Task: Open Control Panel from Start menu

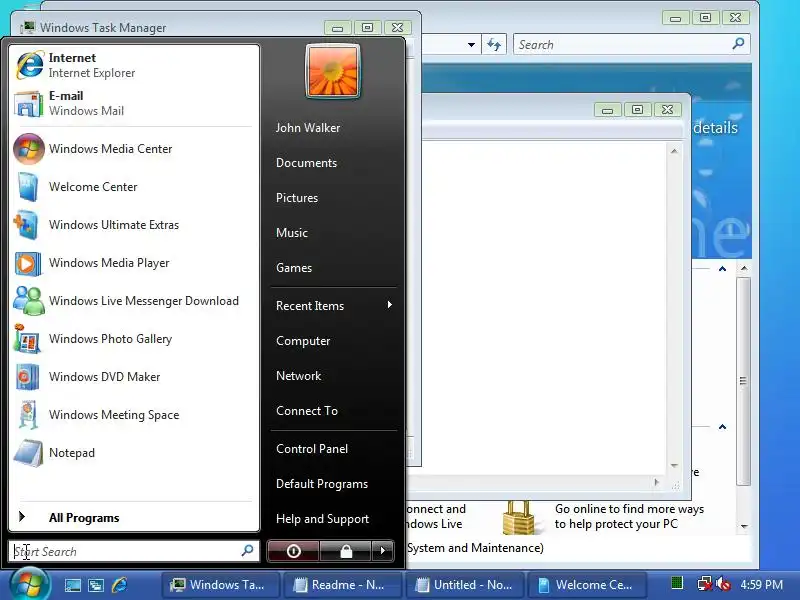Action: click(x=312, y=449)
